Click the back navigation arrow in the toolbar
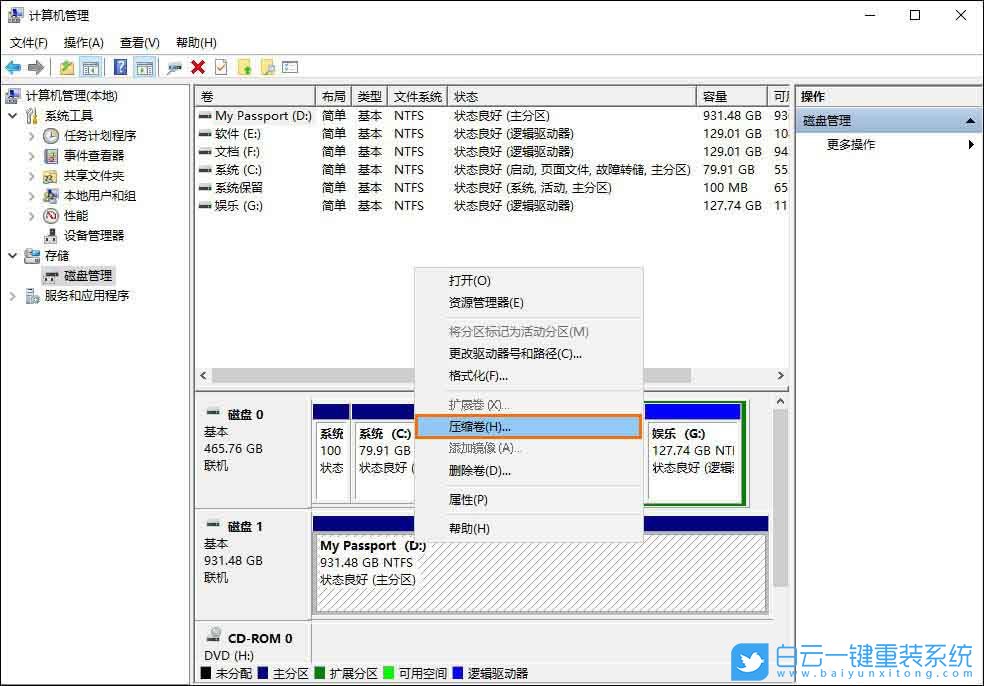The image size is (984, 686). 12,67
